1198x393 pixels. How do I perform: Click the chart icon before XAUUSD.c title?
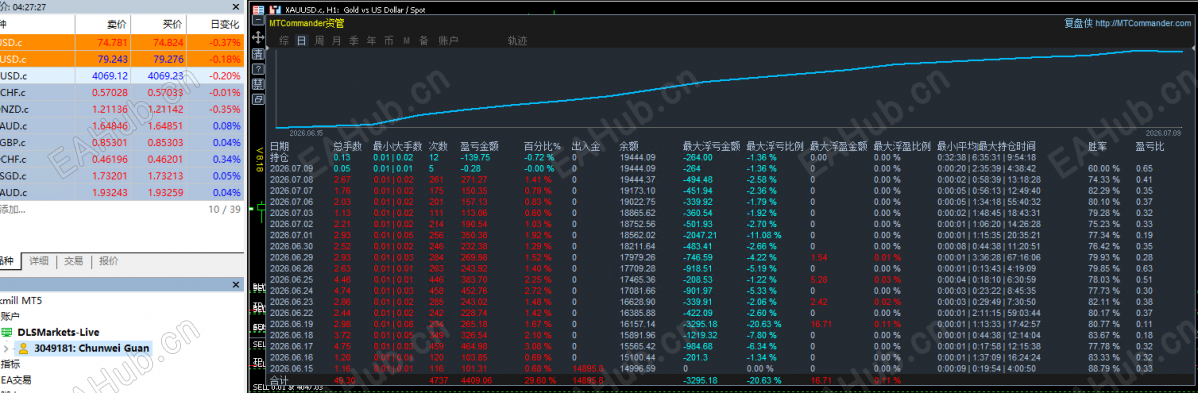274,10
